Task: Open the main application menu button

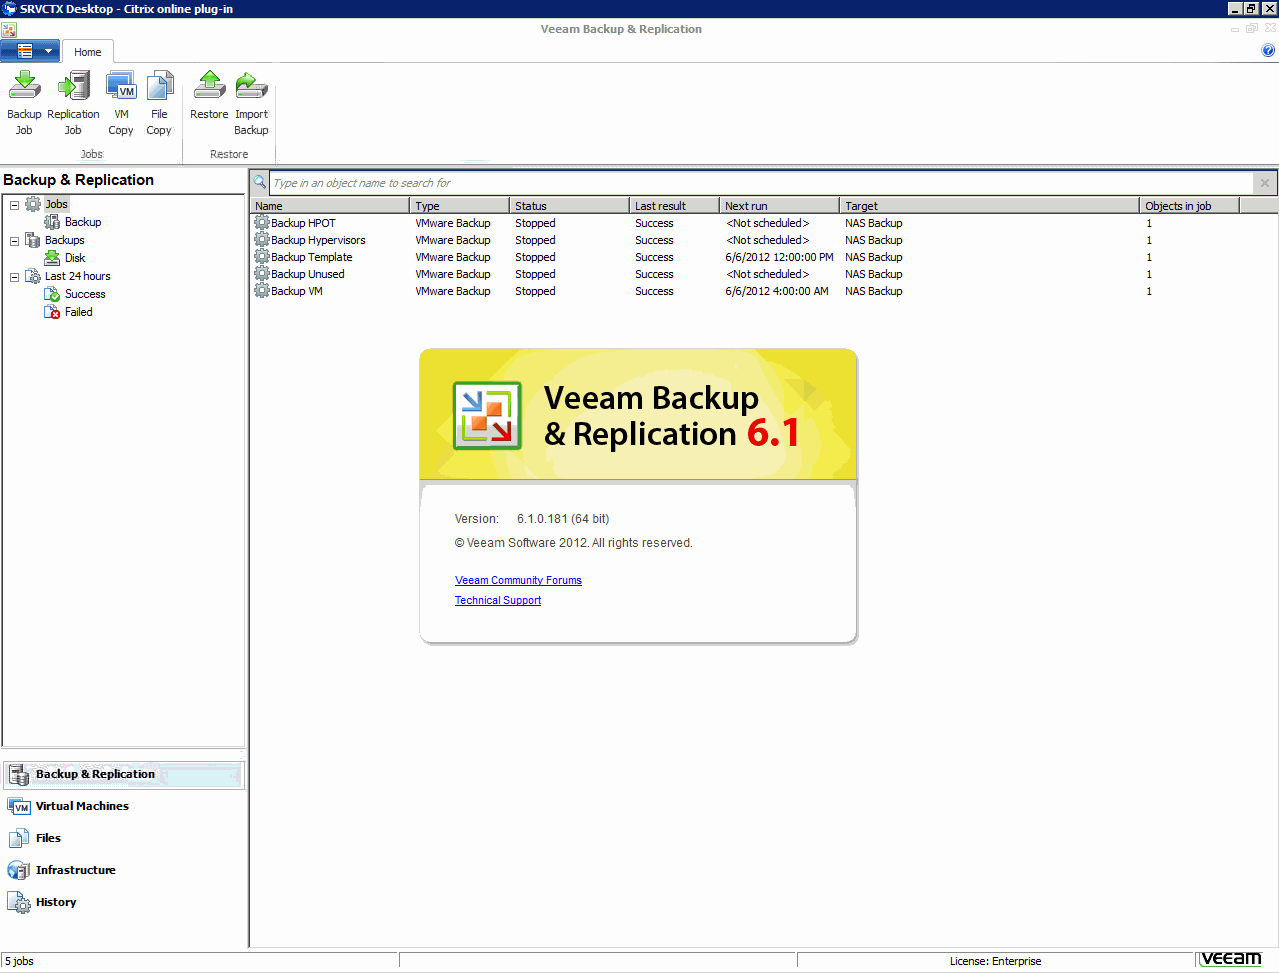Action: coord(30,51)
